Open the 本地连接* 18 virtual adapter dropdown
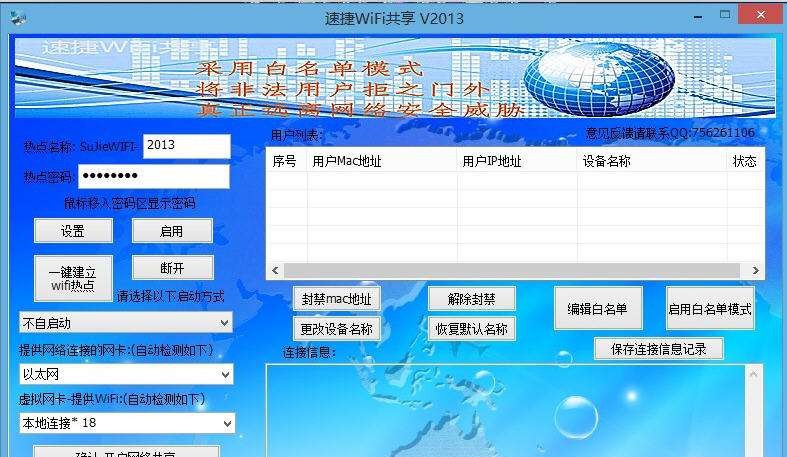Screen dimensions: 787x457 coord(127,423)
